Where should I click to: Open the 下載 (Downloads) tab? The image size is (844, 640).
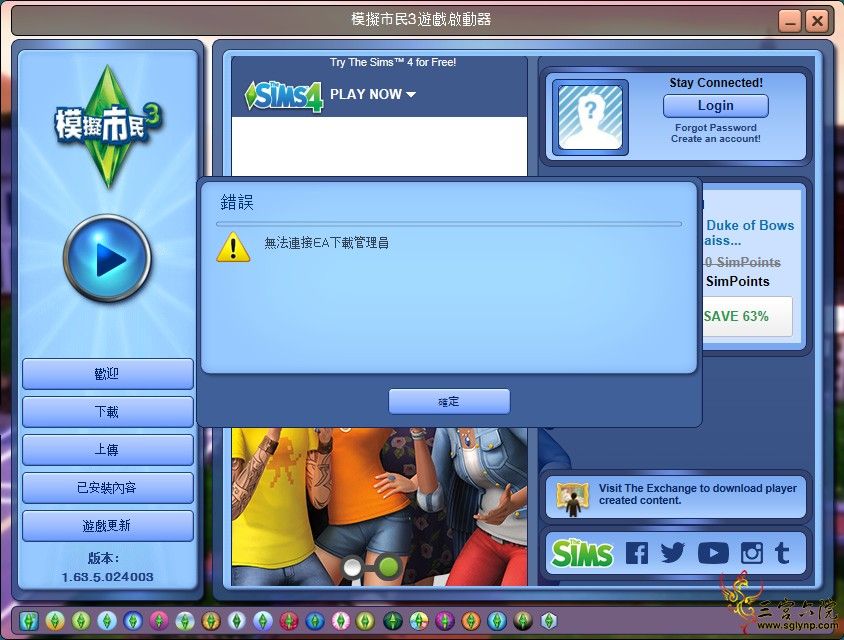point(108,412)
